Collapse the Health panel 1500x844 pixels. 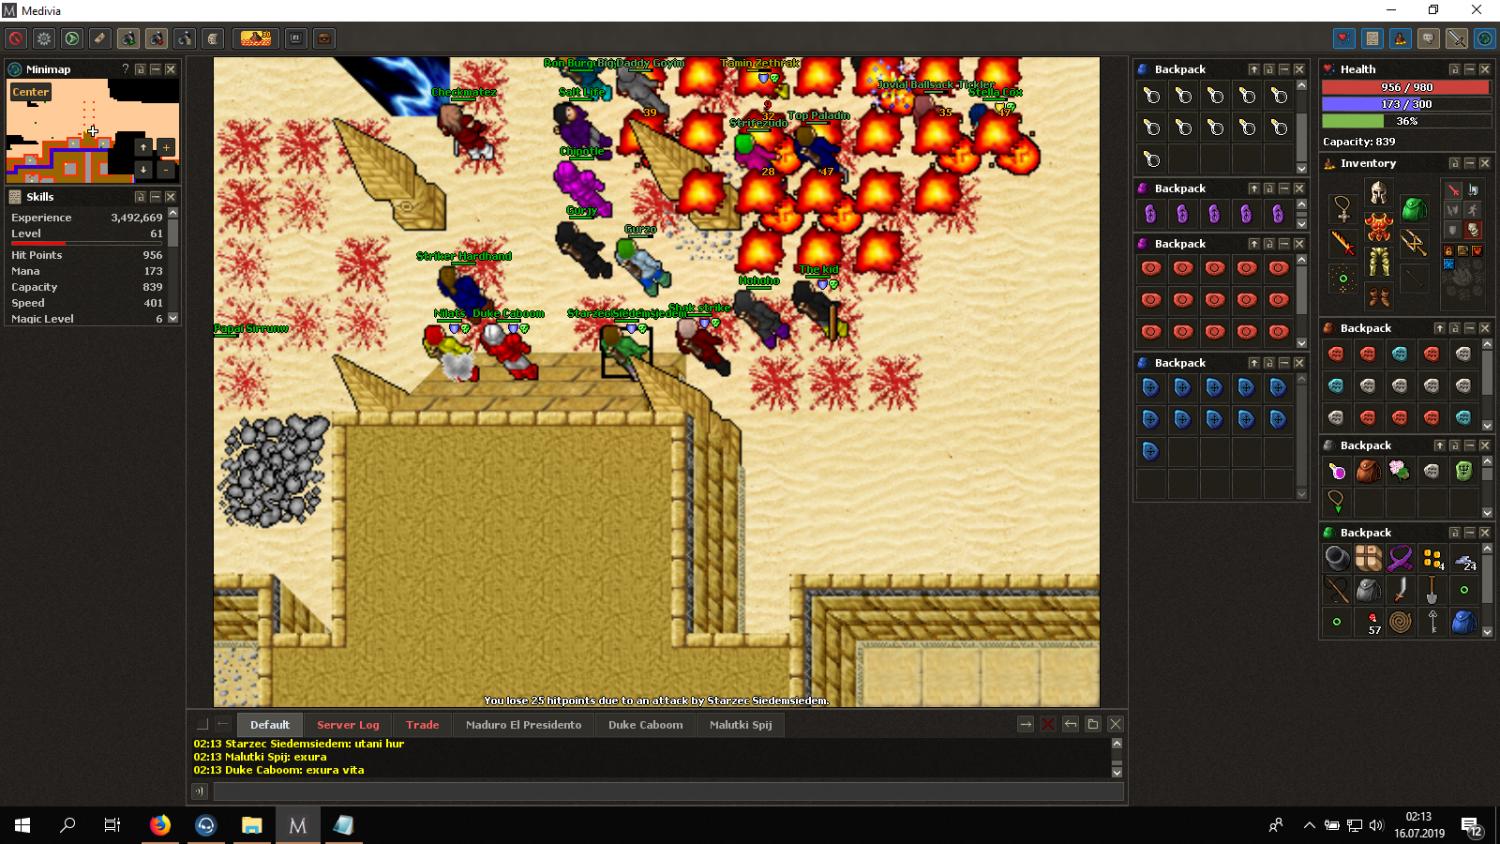1469,69
